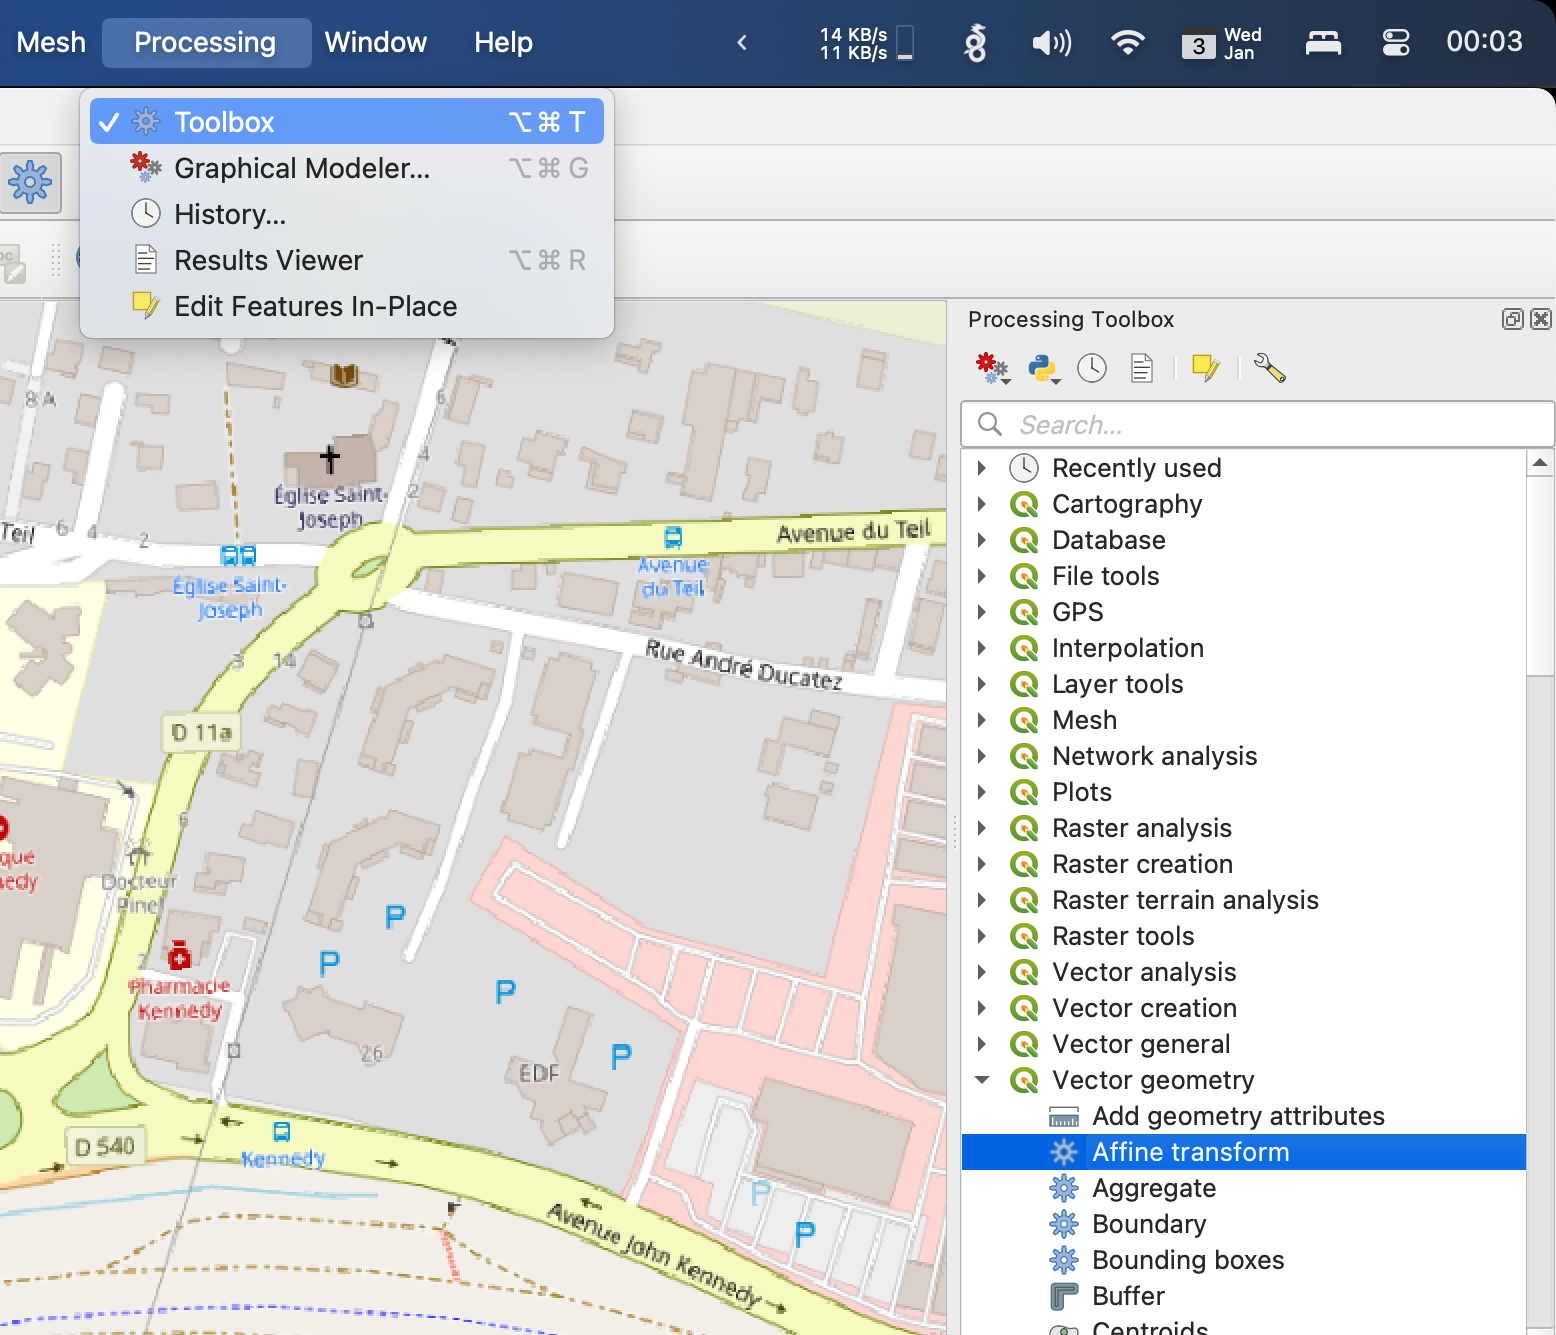Open the History clock icon in toolbox
1556x1335 pixels.
coord(1092,368)
